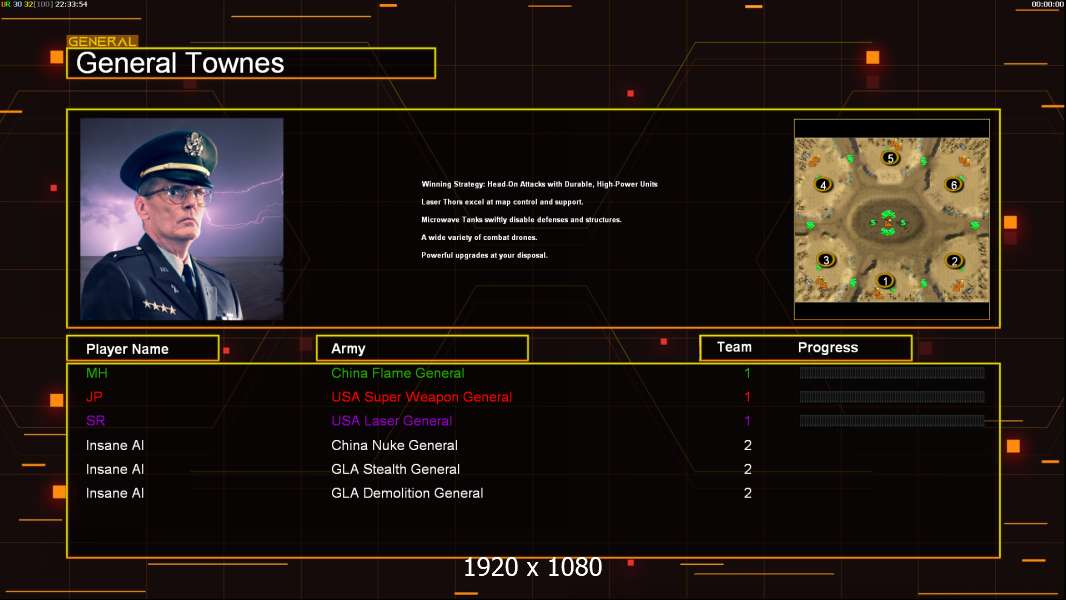
Task: Click SR's loading progress bar
Action: [892, 421]
